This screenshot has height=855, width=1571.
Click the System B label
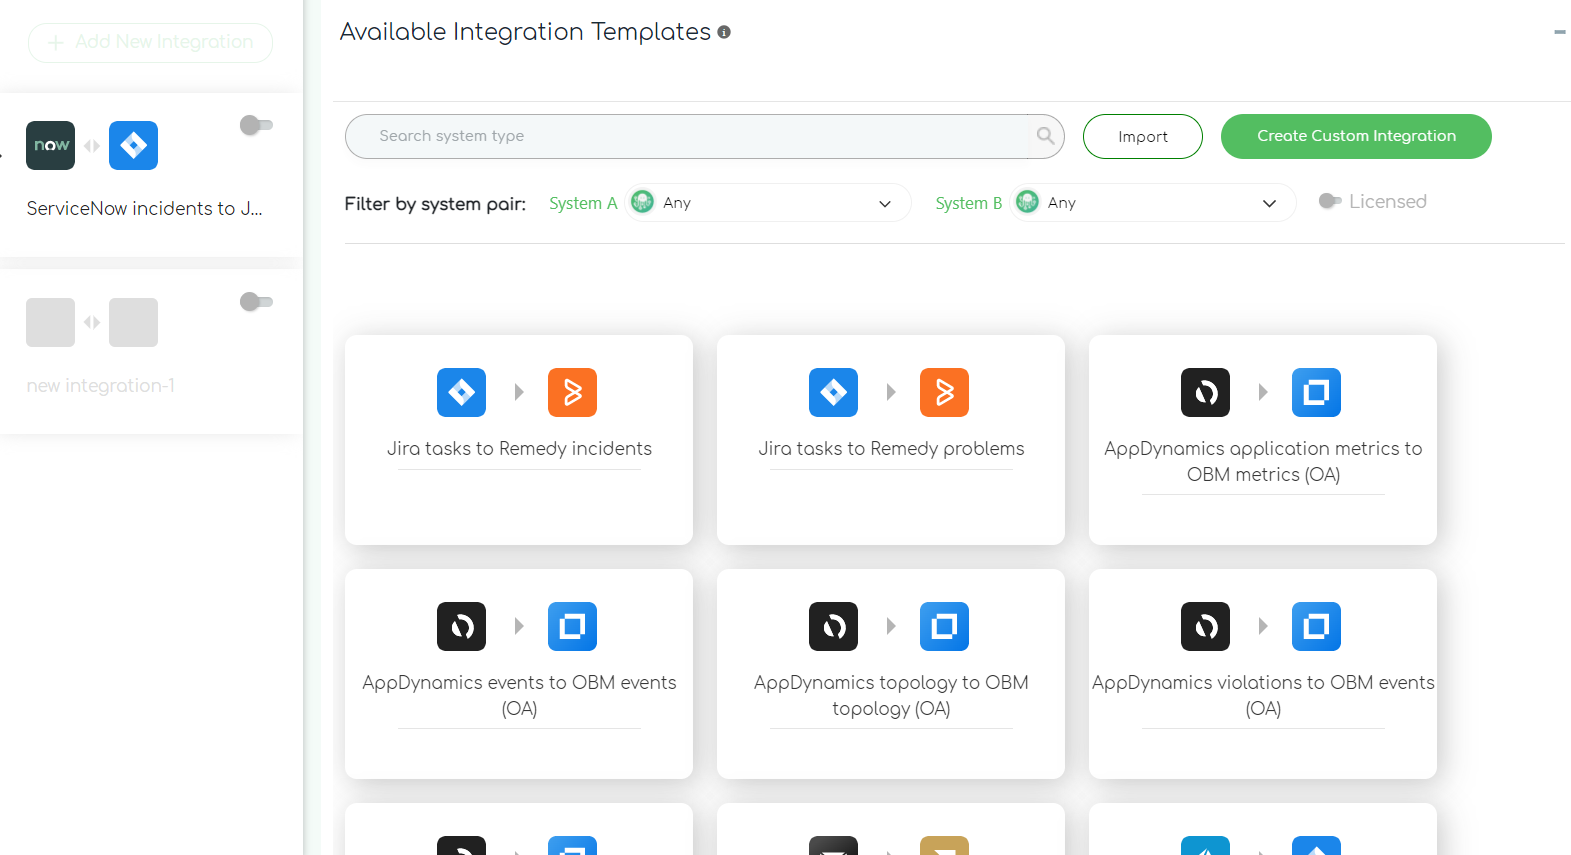pos(969,203)
